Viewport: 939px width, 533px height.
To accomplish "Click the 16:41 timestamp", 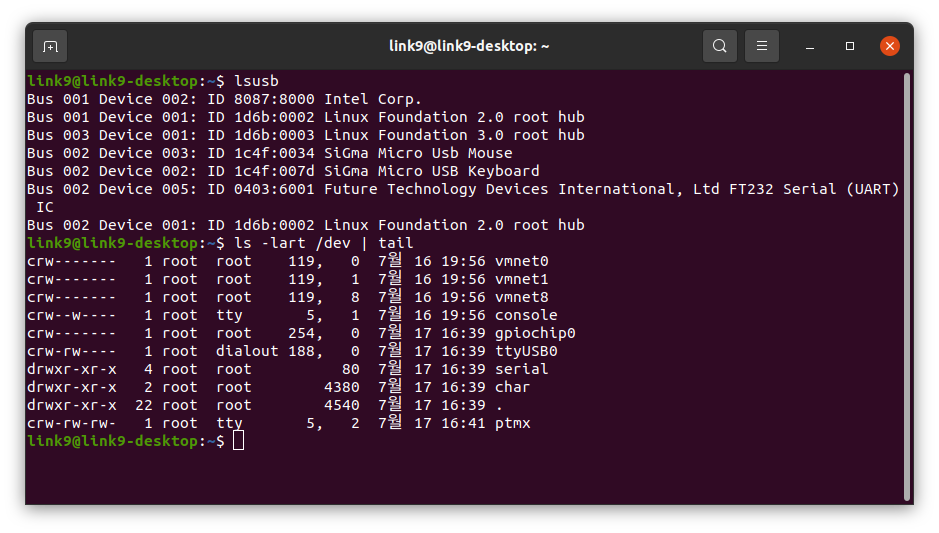I will point(463,423).
